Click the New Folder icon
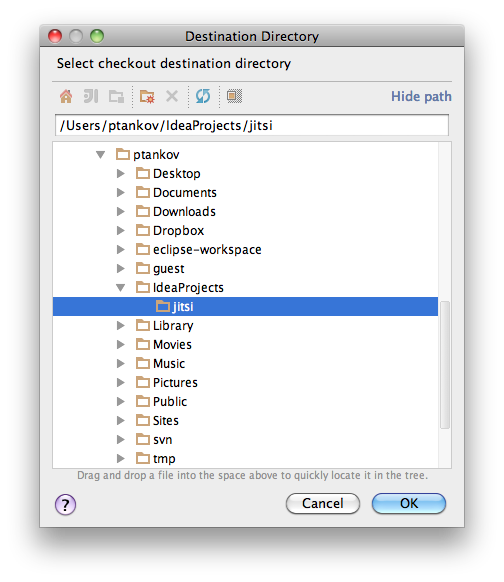Screen dimensions: 504x582 [147, 97]
